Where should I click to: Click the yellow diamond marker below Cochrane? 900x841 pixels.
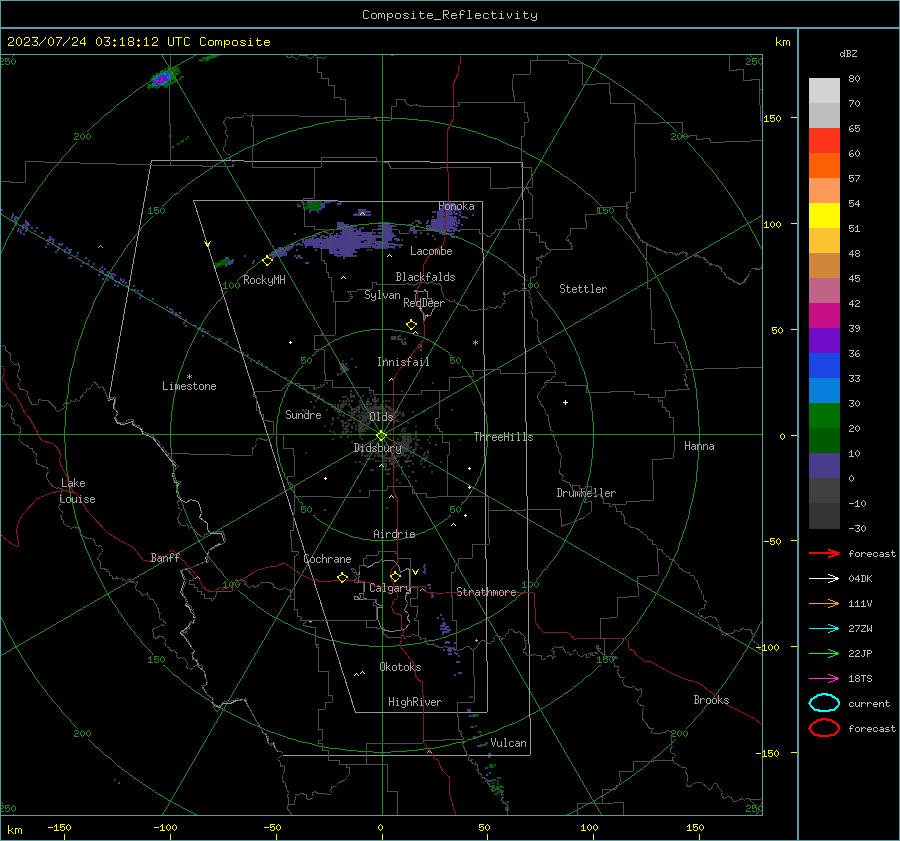tap(342, 578)
